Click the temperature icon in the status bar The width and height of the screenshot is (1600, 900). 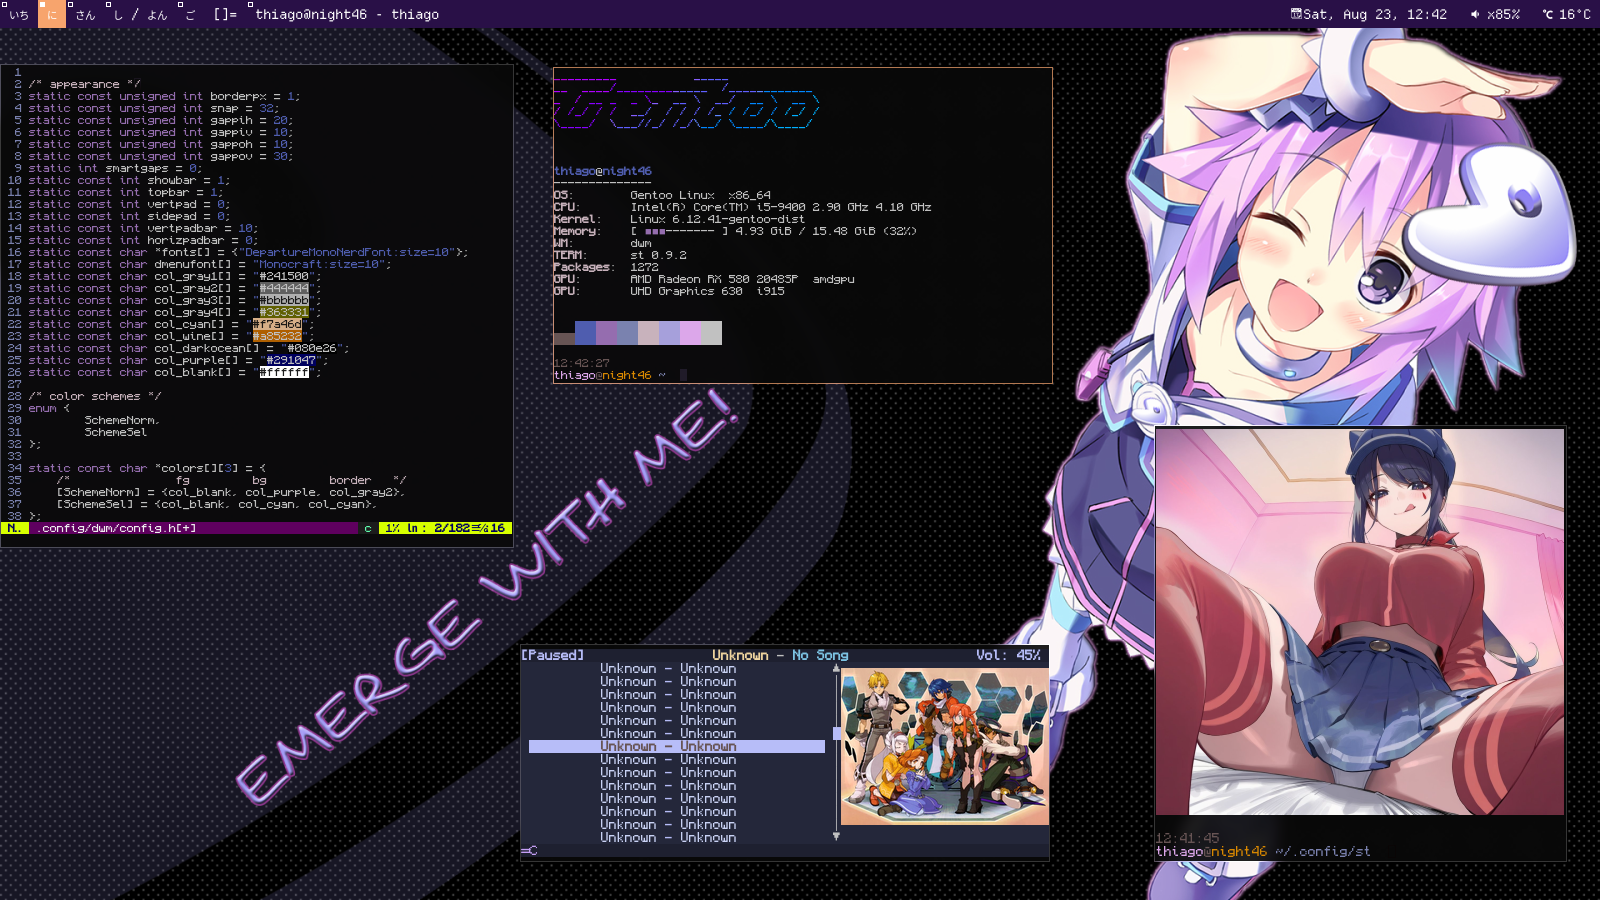1547,14
